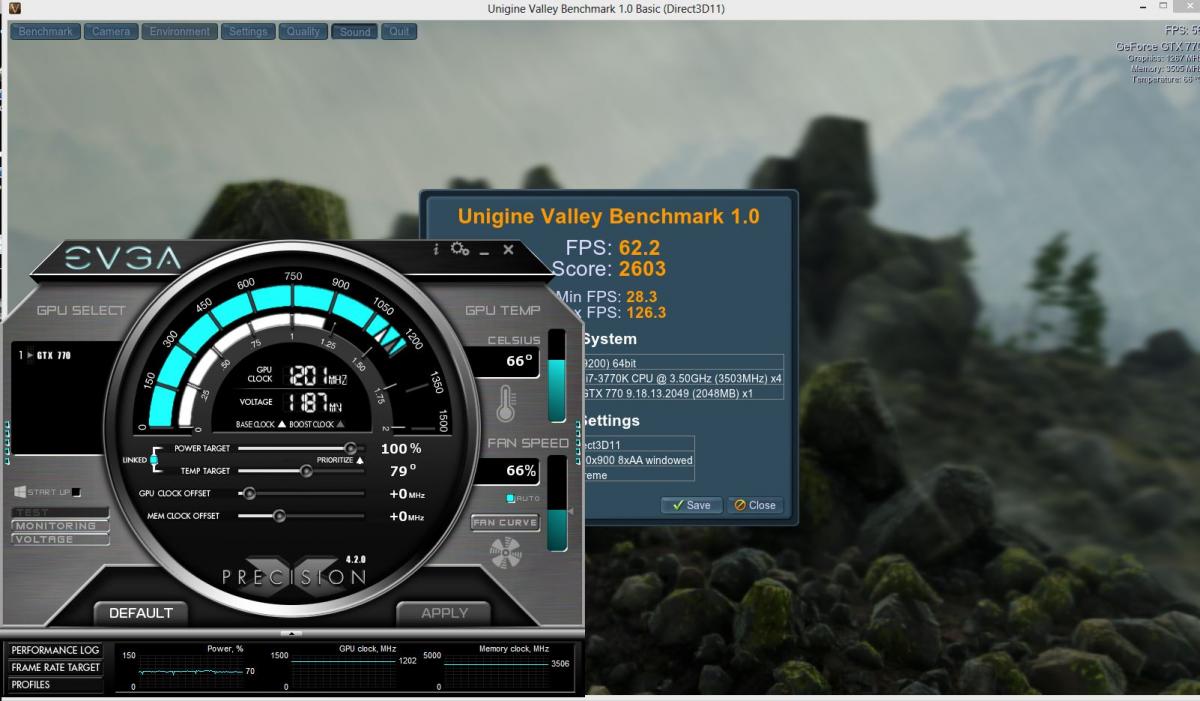Collapse the monitoring graph panel arrow
The width and height of the screenshot is (1200, 701).
(291, 633)
